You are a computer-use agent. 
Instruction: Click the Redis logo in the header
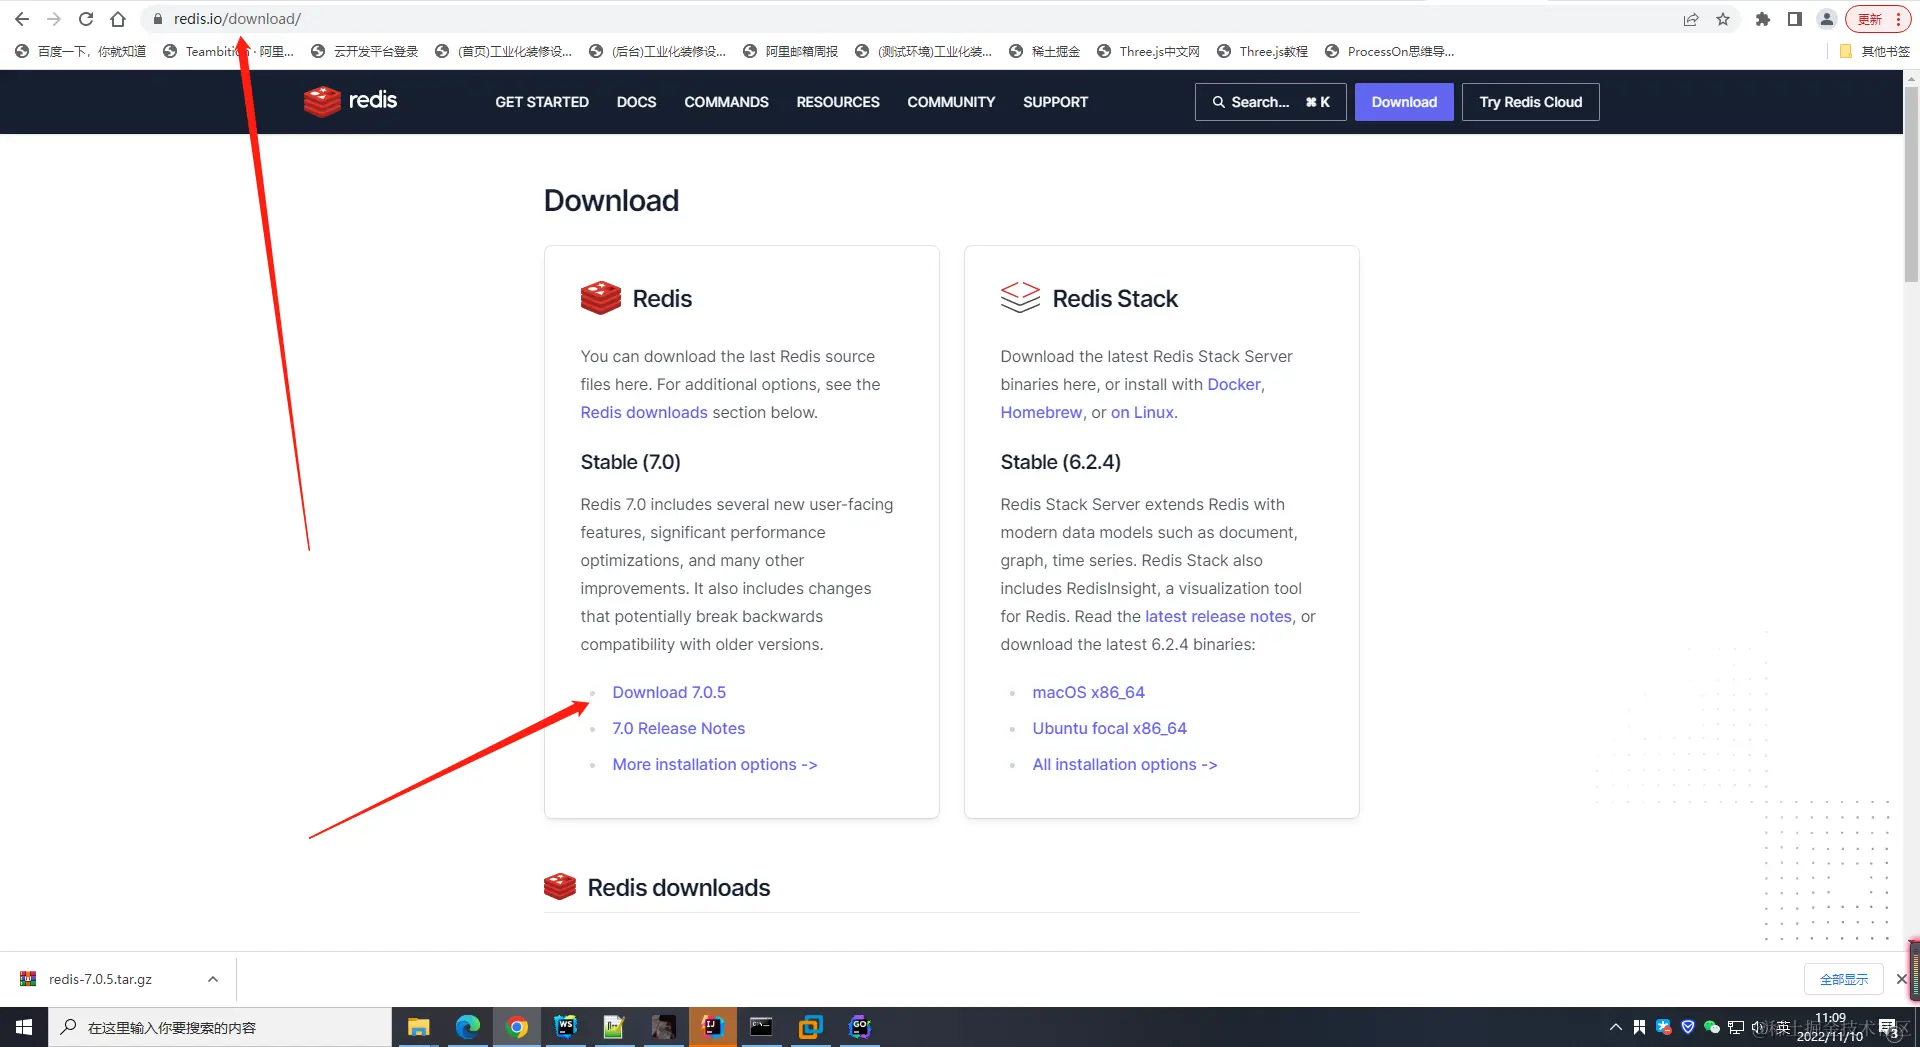(x=351, y=101)
